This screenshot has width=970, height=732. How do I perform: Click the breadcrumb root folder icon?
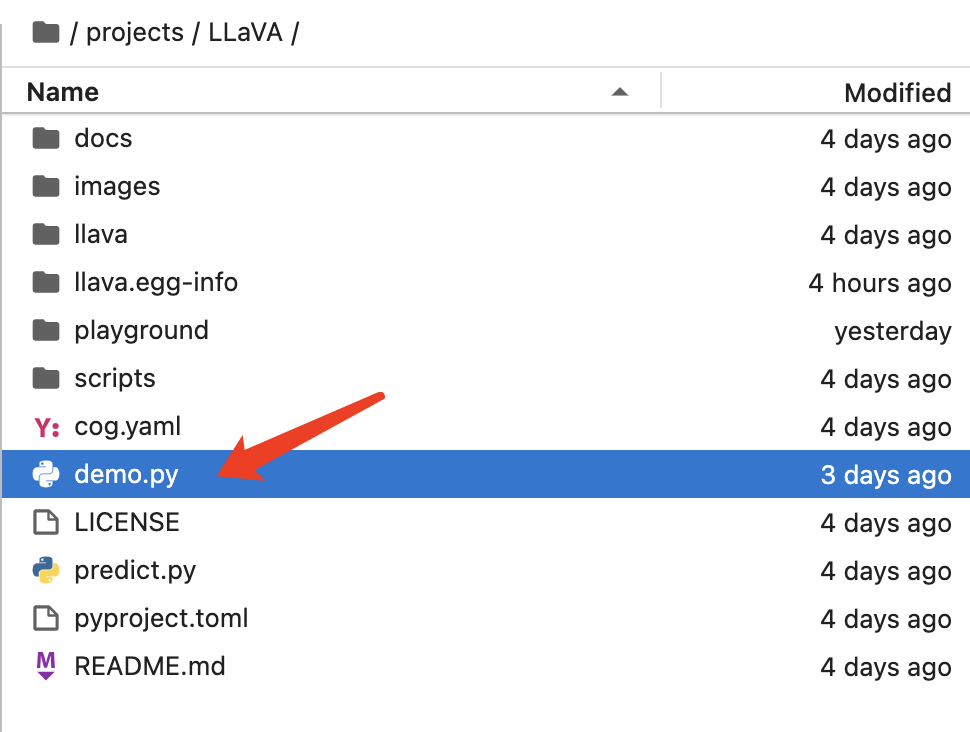pyautogui.click(x=46, y=33)
